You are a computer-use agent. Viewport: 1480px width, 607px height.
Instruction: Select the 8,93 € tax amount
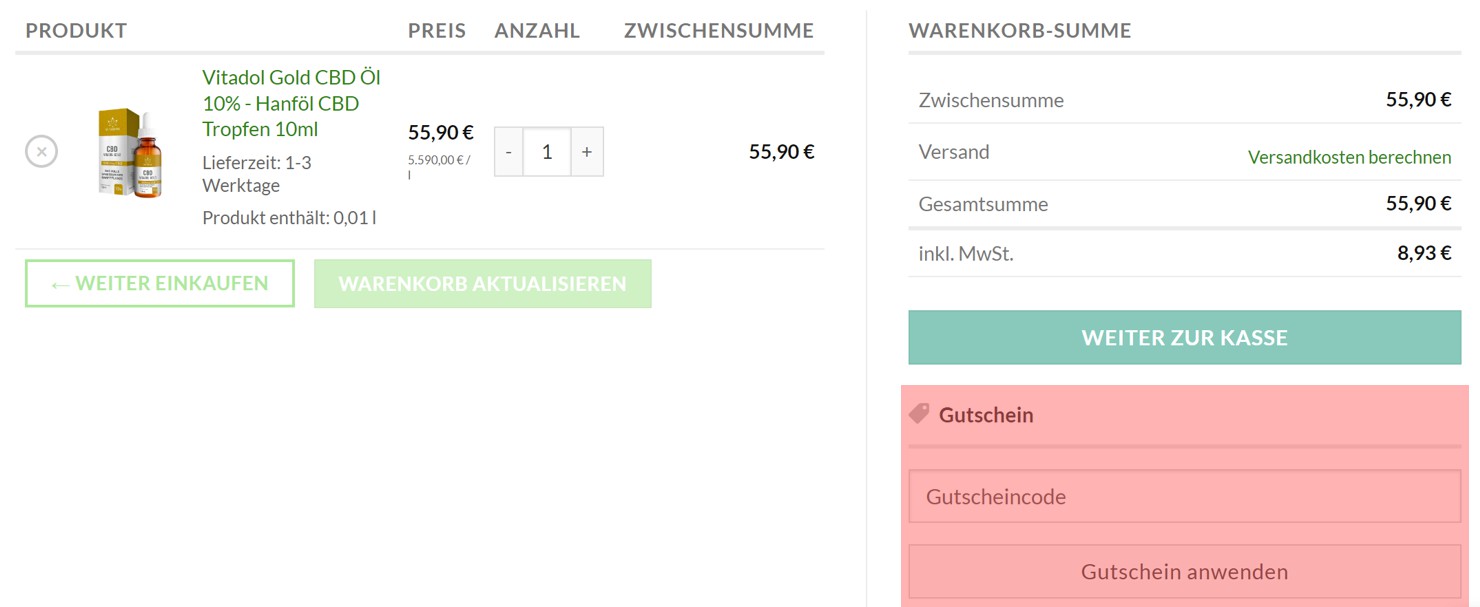point(1424,253)
